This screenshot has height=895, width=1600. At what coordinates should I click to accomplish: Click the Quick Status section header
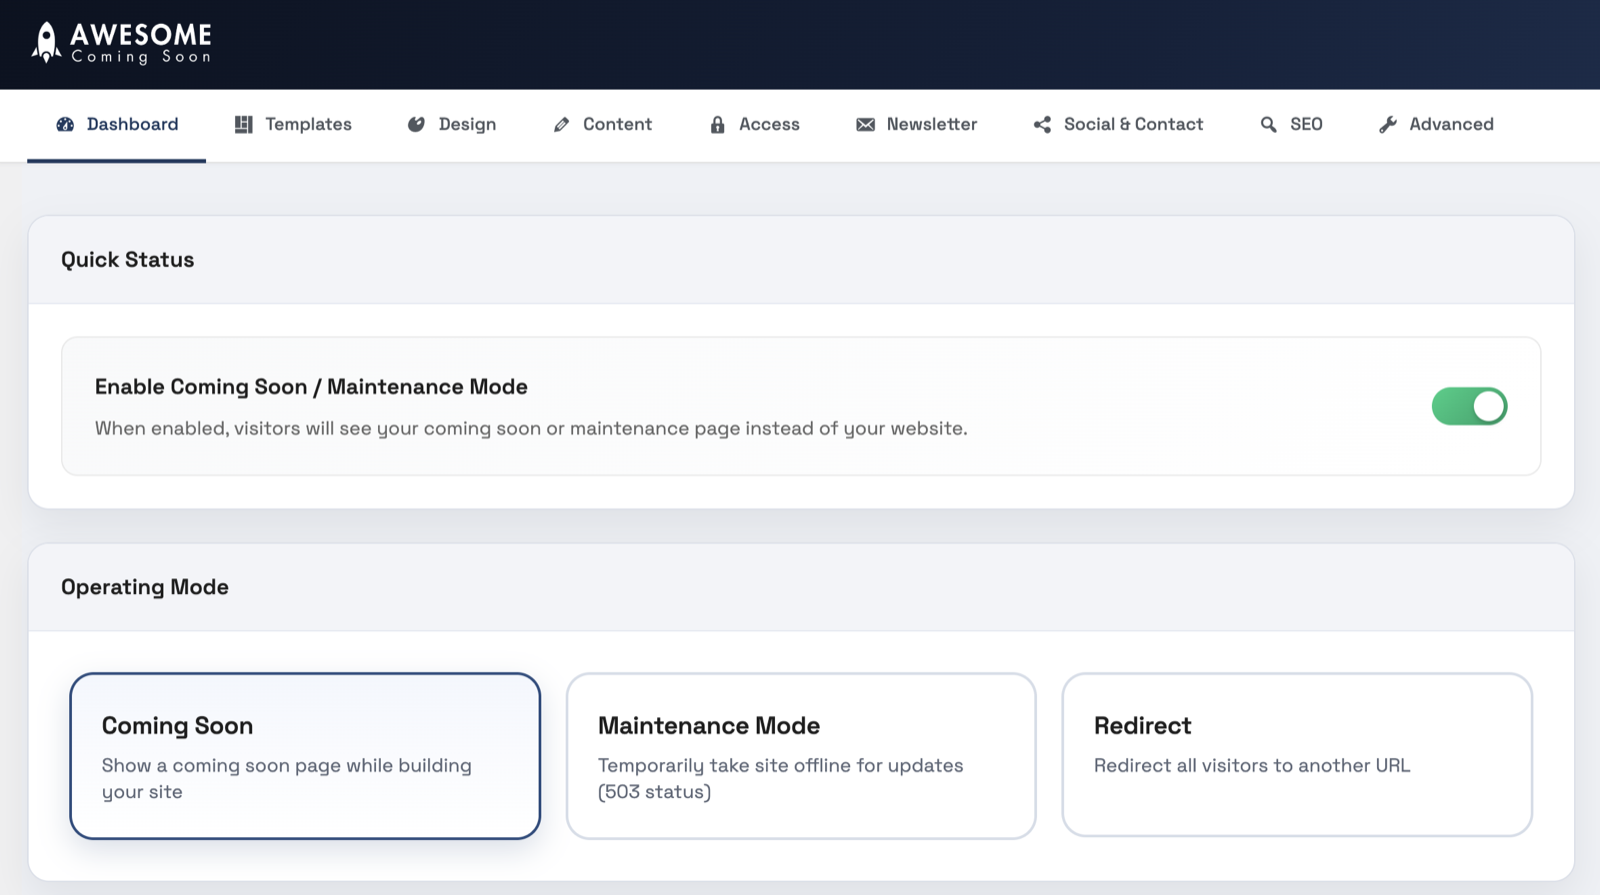(x=128, y=260)
